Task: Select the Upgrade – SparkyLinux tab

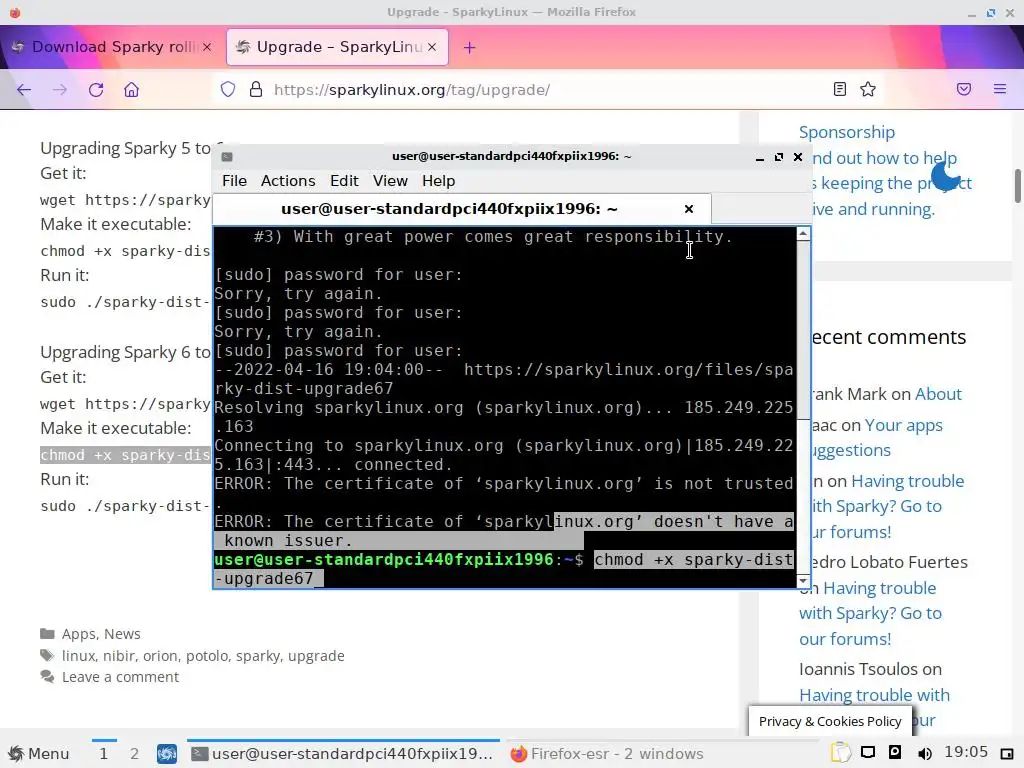Action: point(337,47)
